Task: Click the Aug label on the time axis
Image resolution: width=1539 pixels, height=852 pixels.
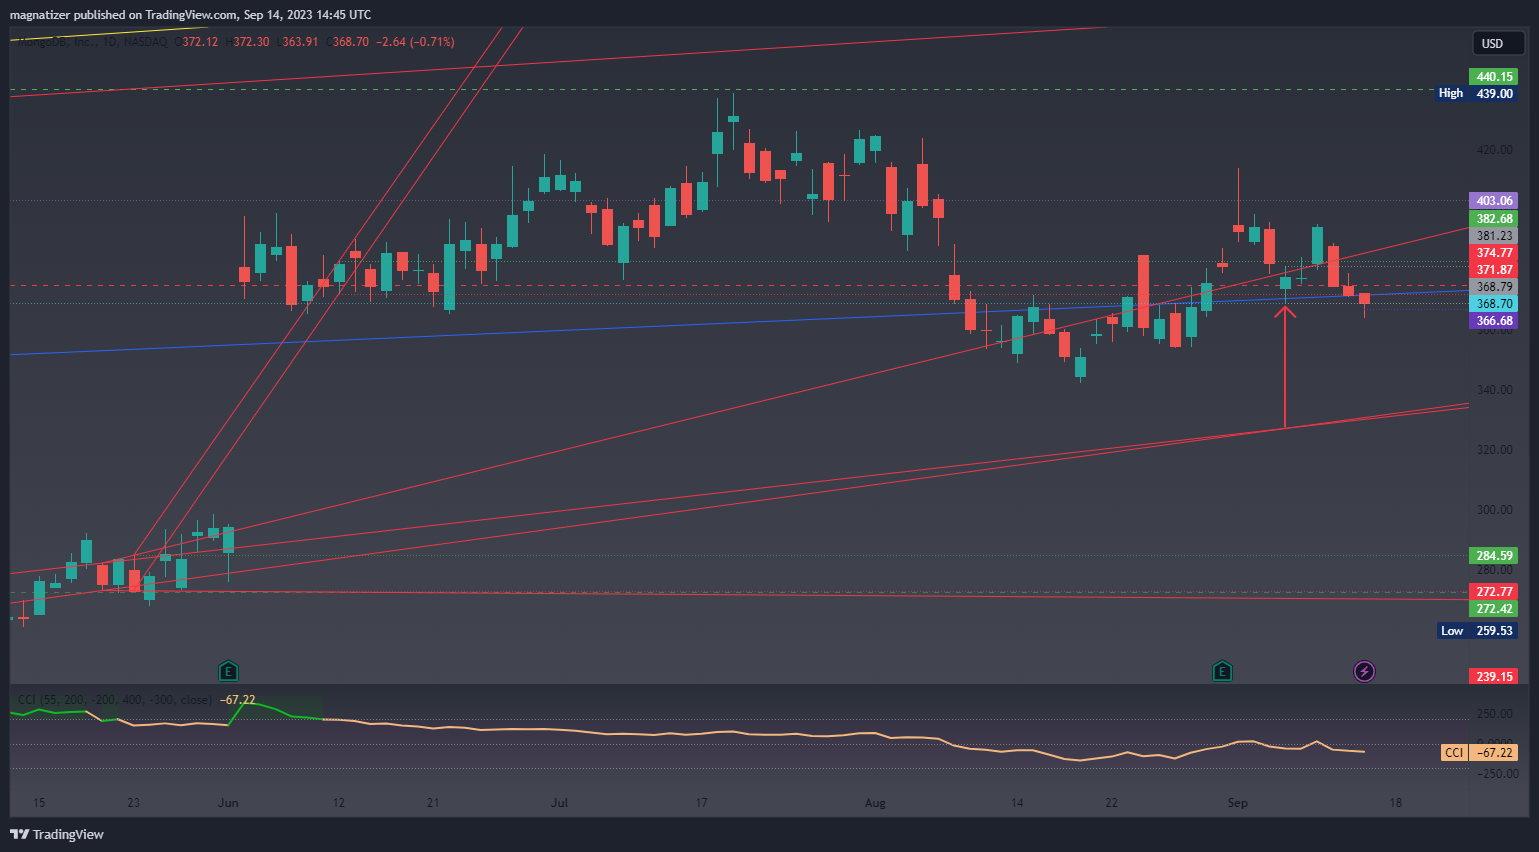Action: pos(875,803)
